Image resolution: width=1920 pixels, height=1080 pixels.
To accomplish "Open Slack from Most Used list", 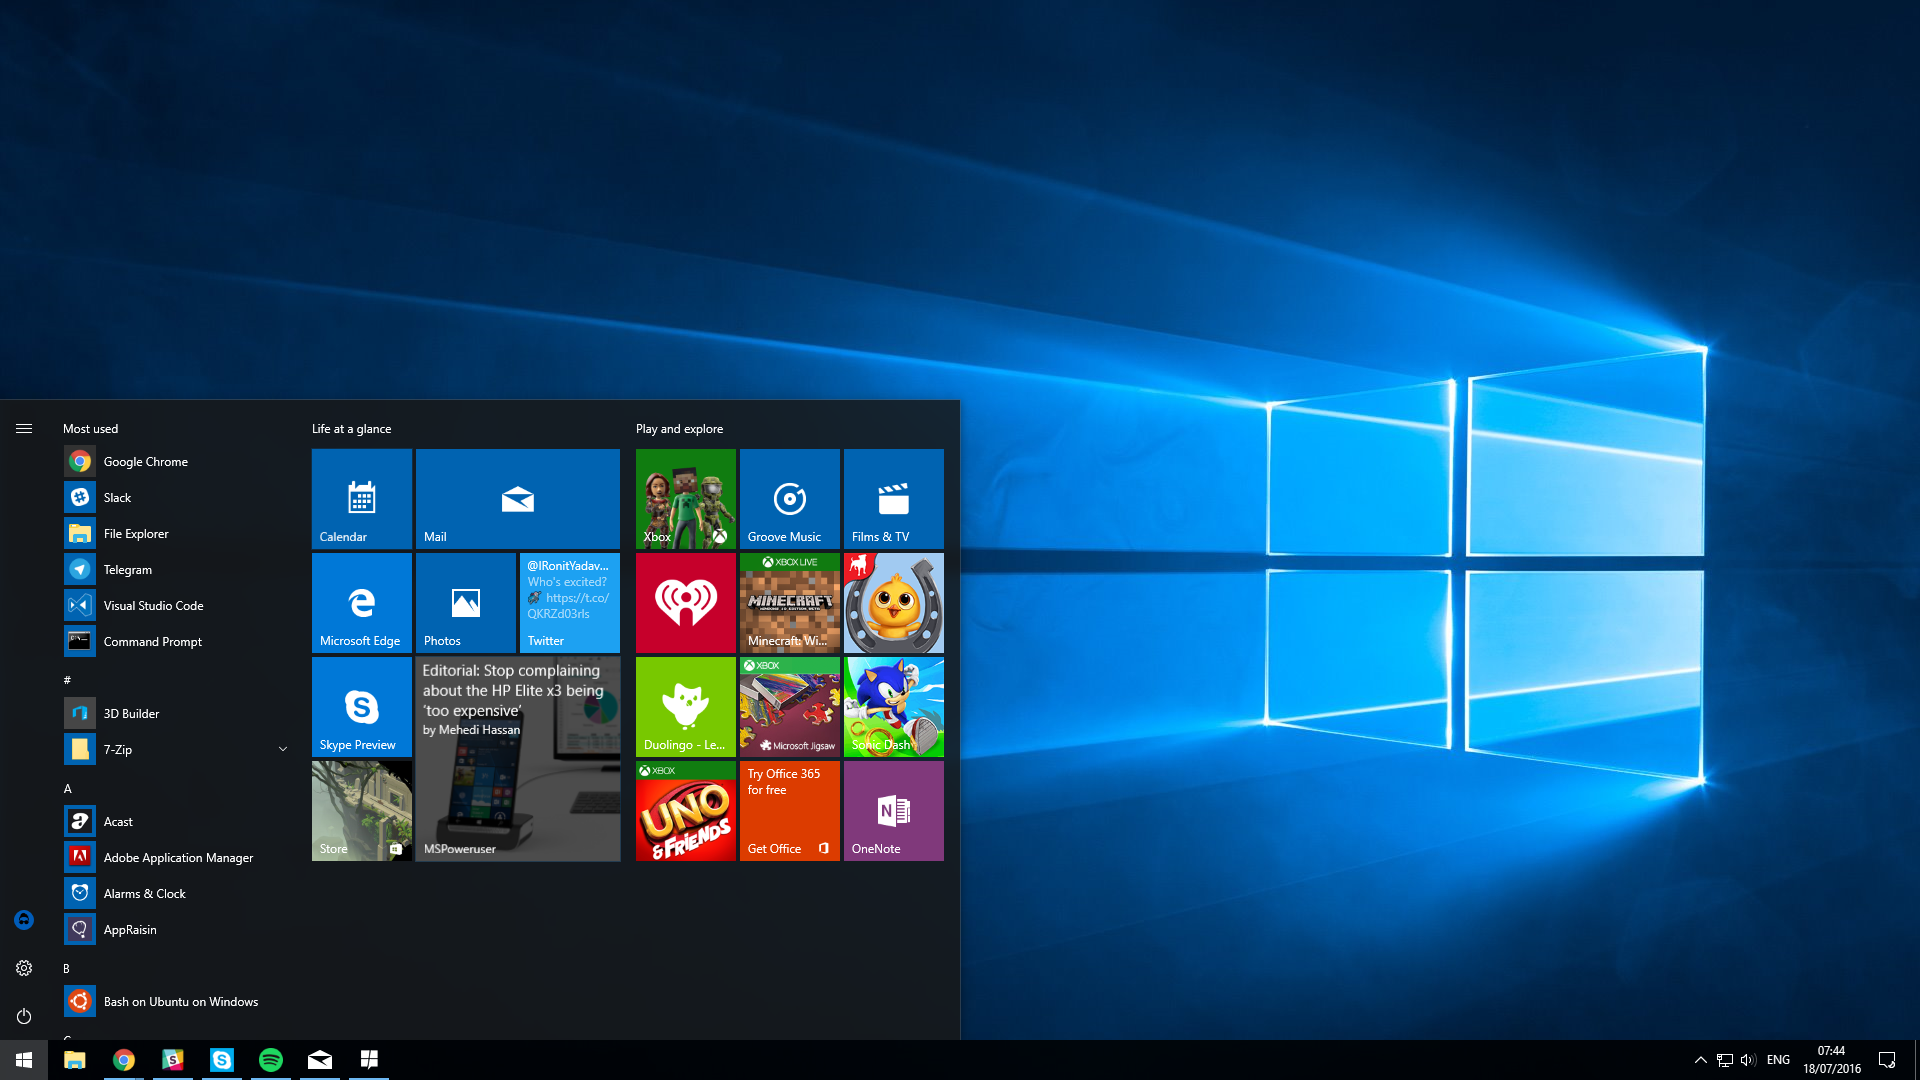I will tap(117, 497).
